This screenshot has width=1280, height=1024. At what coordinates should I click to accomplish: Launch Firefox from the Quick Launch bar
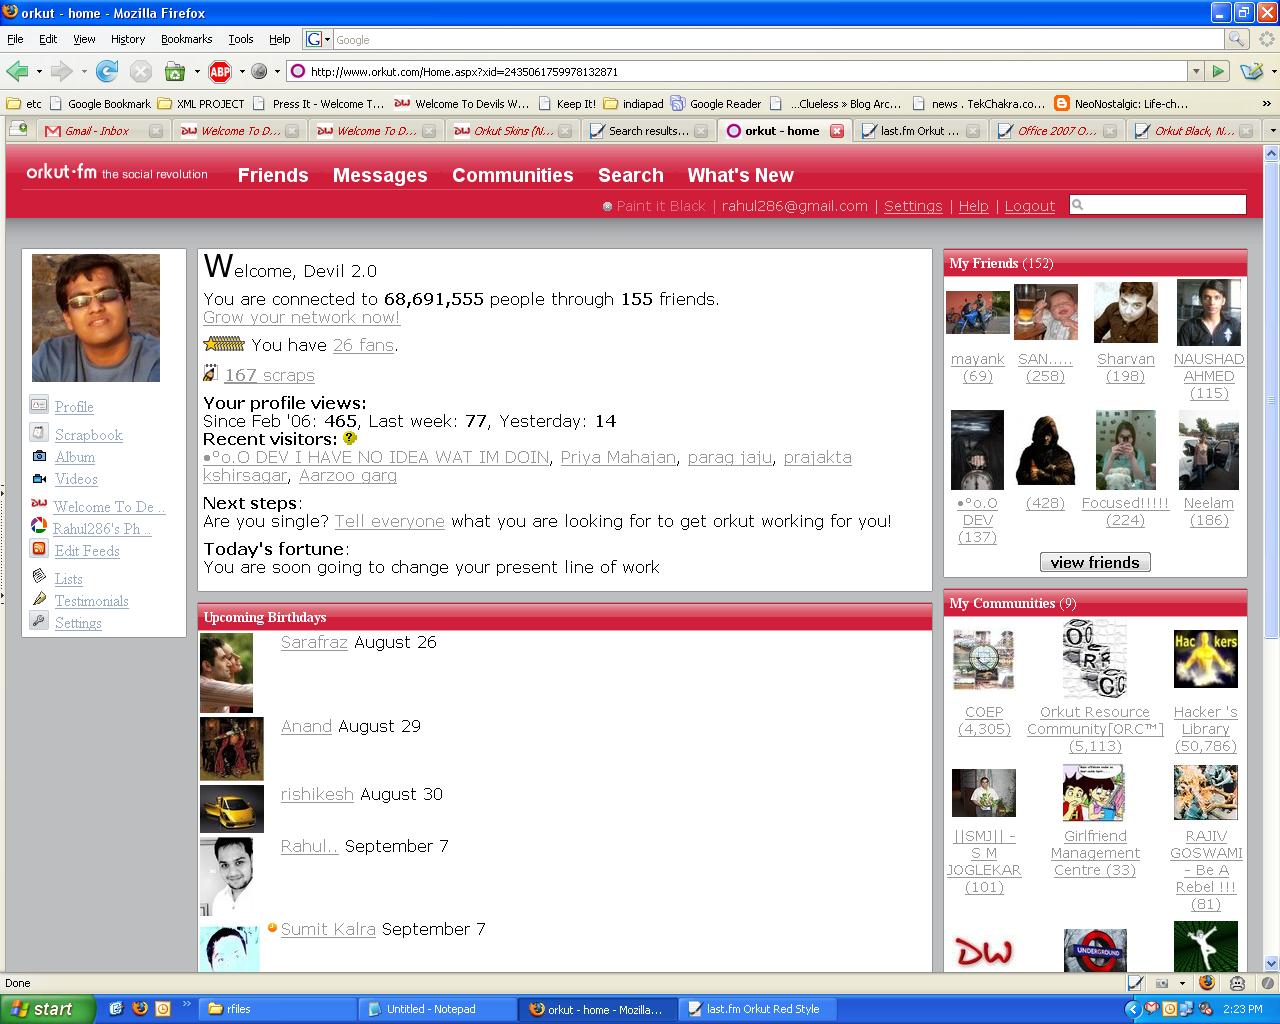139,1009
